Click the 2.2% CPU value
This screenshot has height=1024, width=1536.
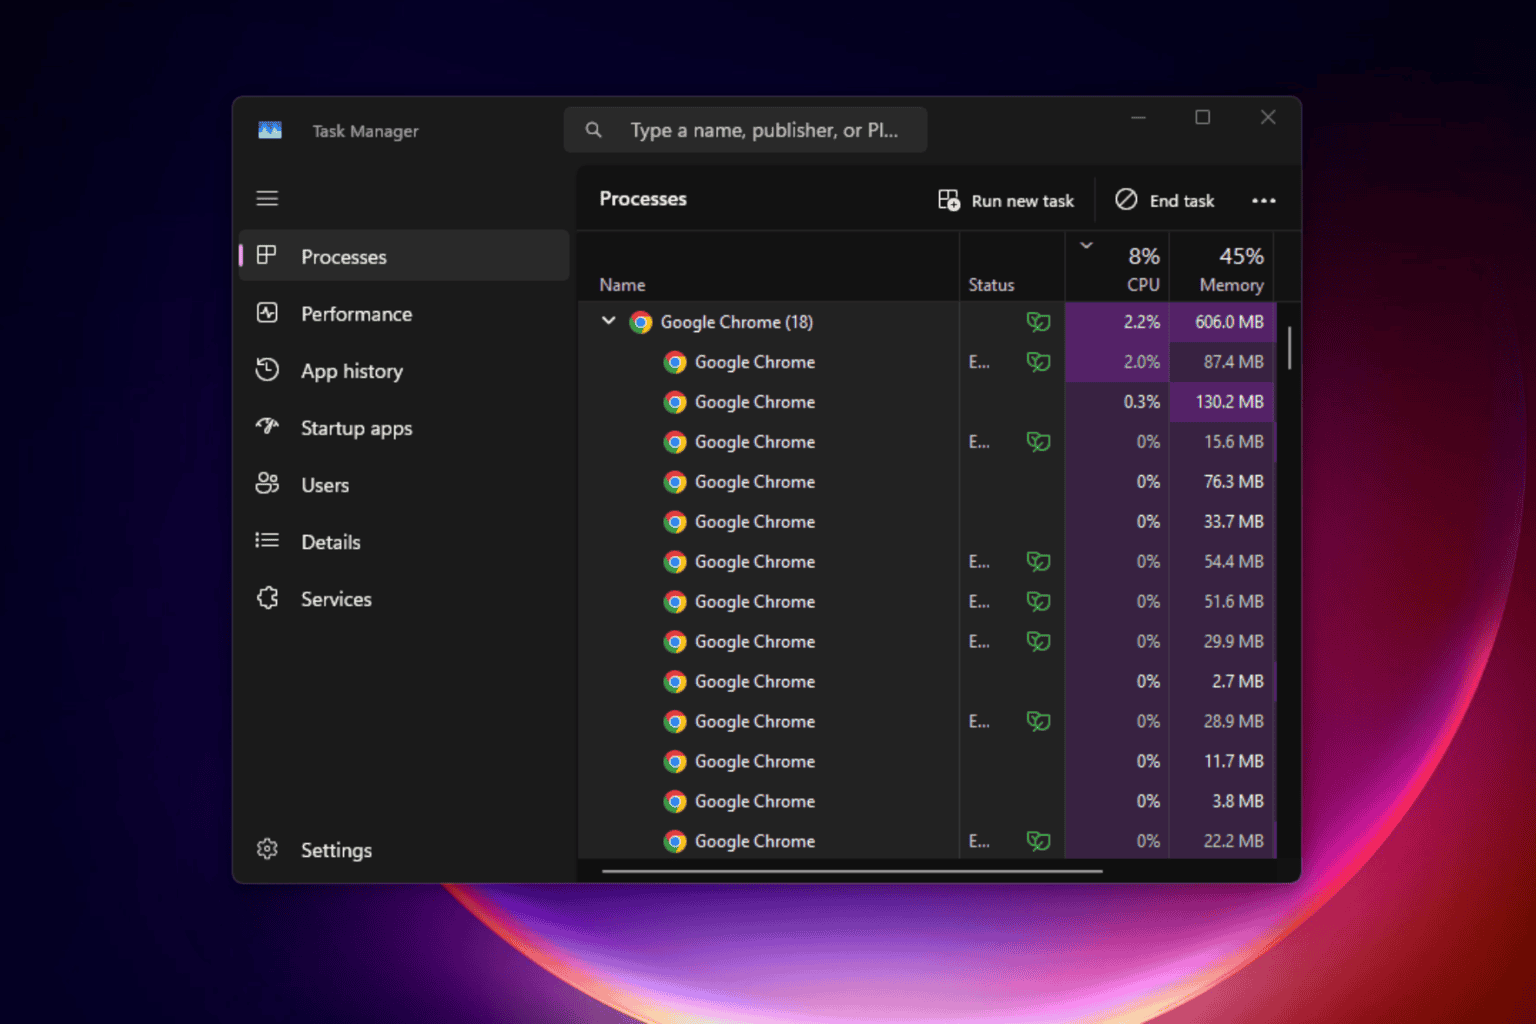coord(1142,322)
